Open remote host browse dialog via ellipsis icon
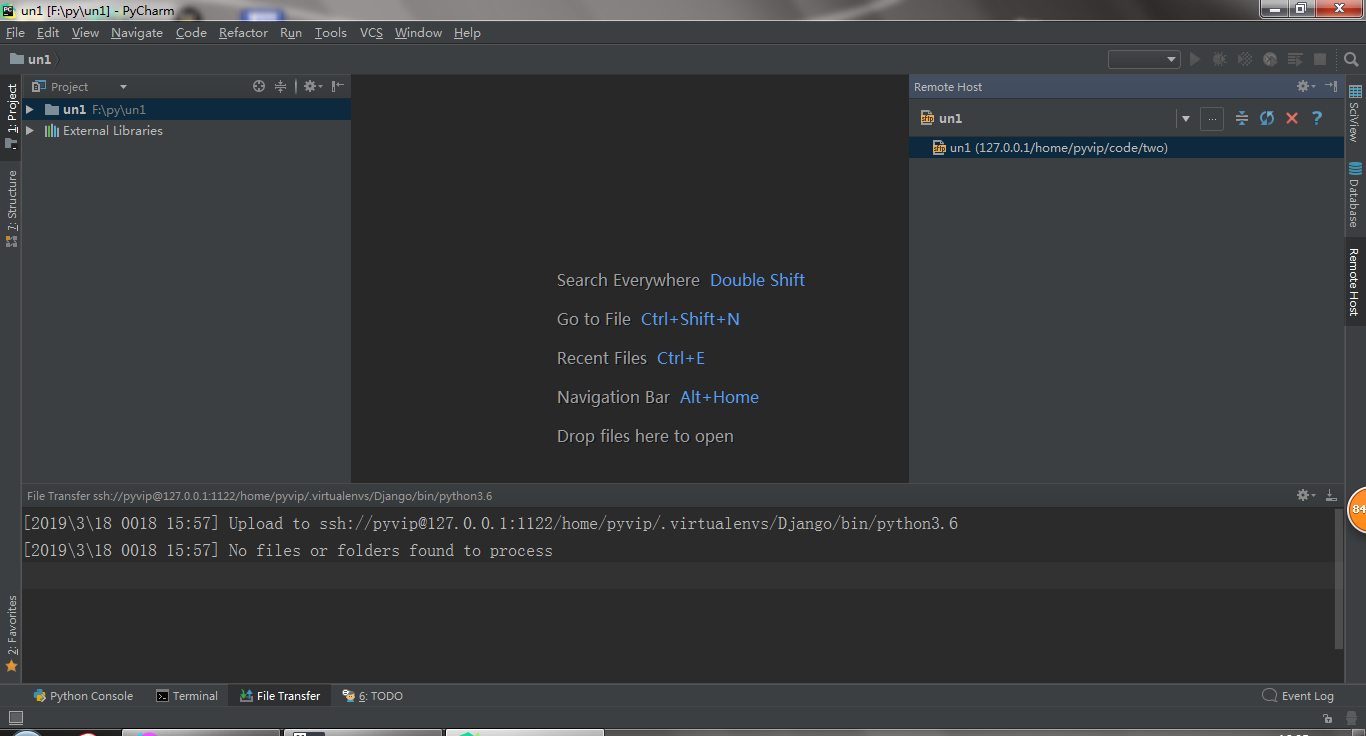Image resolution: width=1366 pixels, height=736 pixels. (1211, 118)
